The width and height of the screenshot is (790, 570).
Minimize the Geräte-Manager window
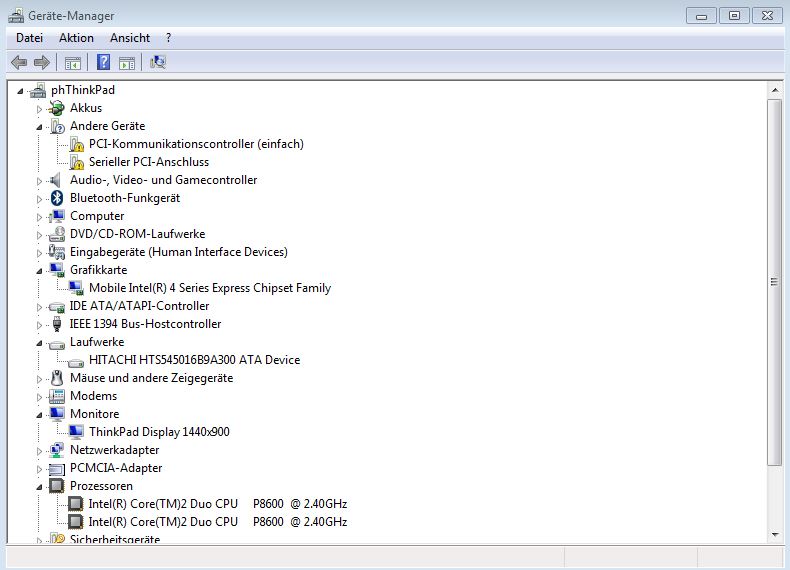coord(701,16)
